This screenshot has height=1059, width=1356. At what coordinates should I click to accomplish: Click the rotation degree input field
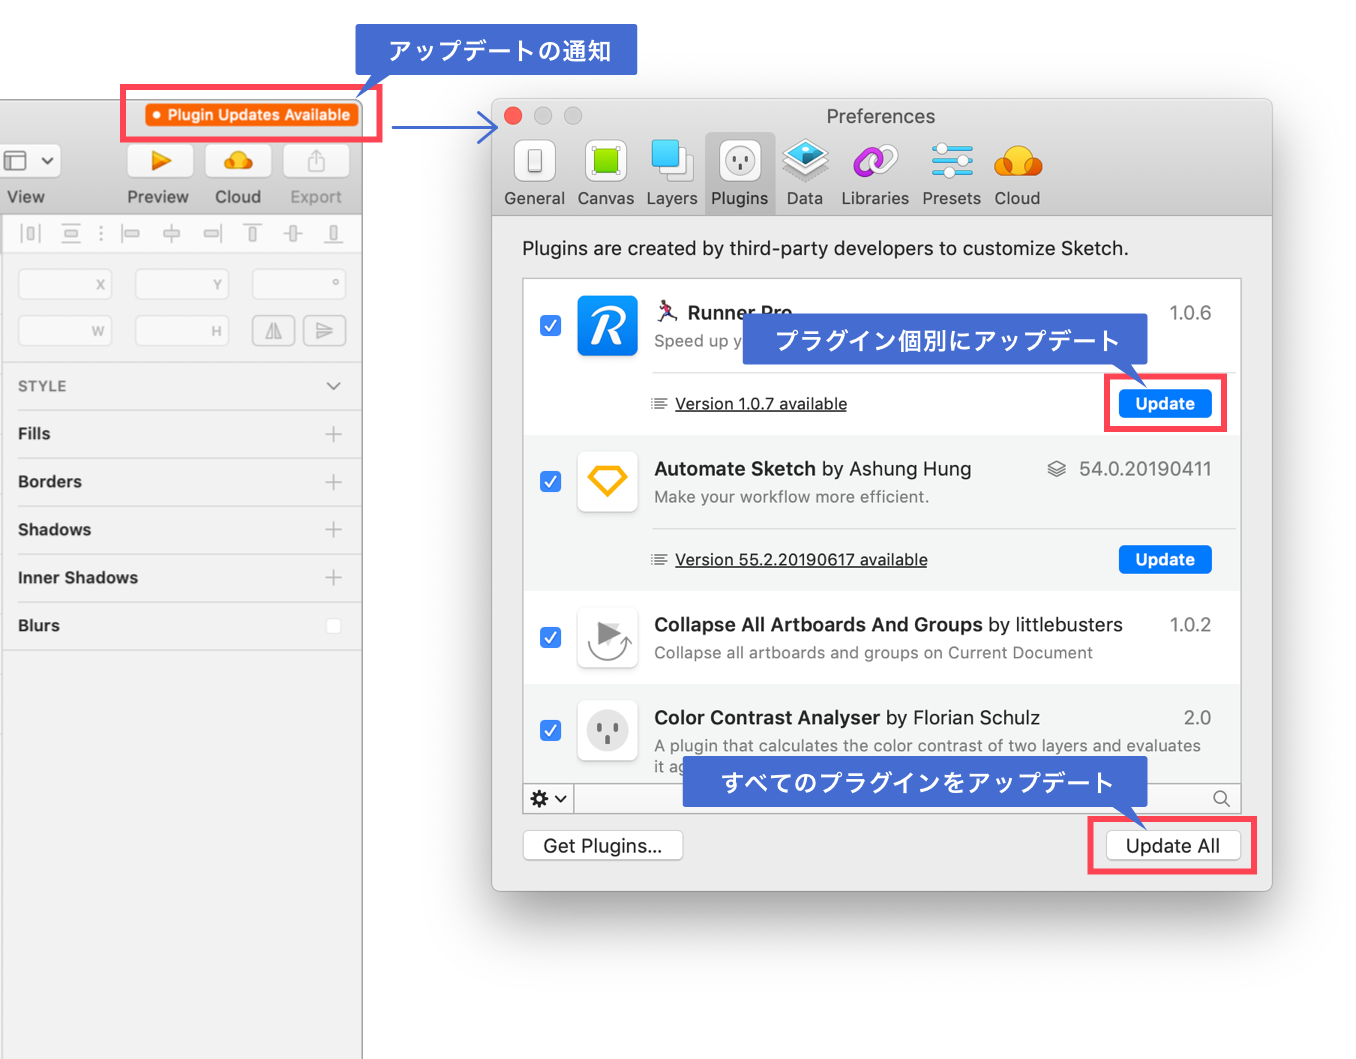click(x=299, y=284)
